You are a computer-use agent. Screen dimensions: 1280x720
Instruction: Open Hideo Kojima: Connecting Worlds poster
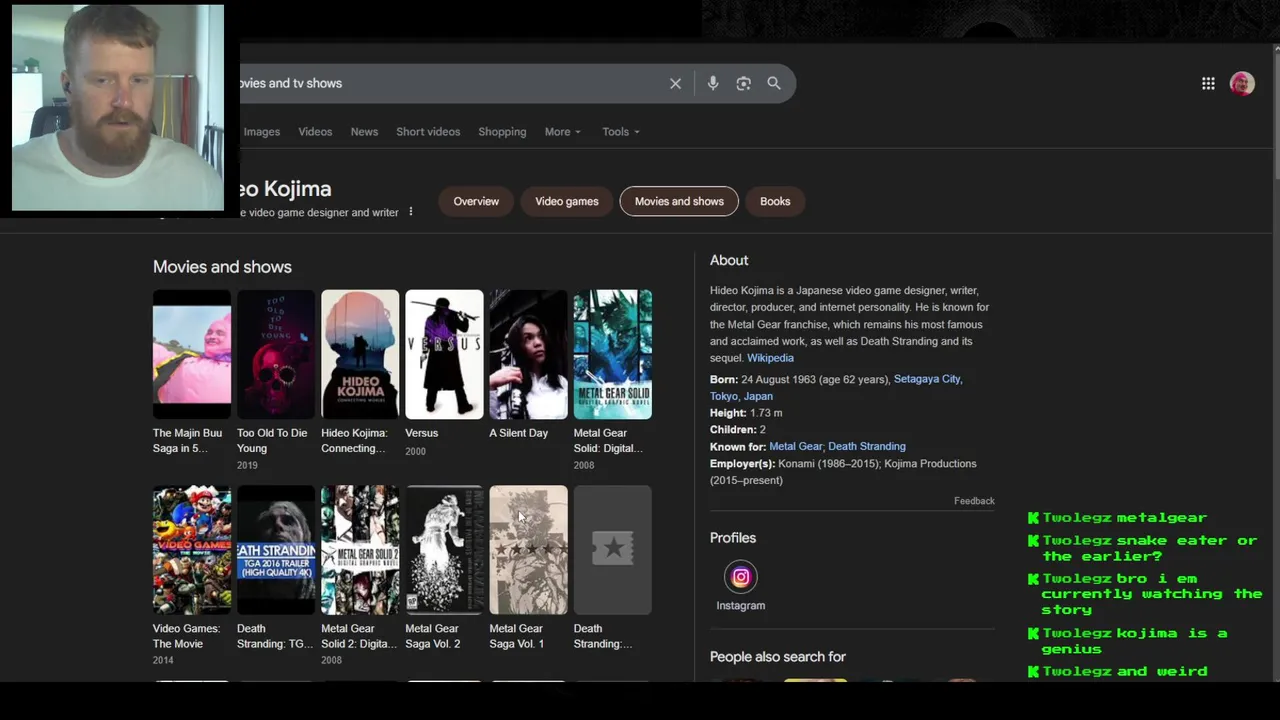pyautogui.click(x=360, y=354)
